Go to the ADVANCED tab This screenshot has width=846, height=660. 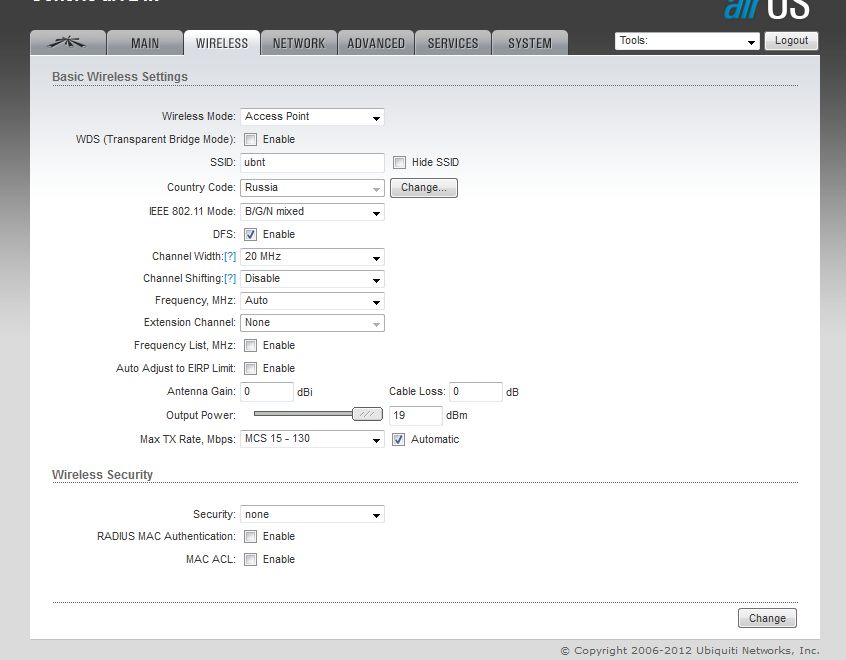point(376,43)
